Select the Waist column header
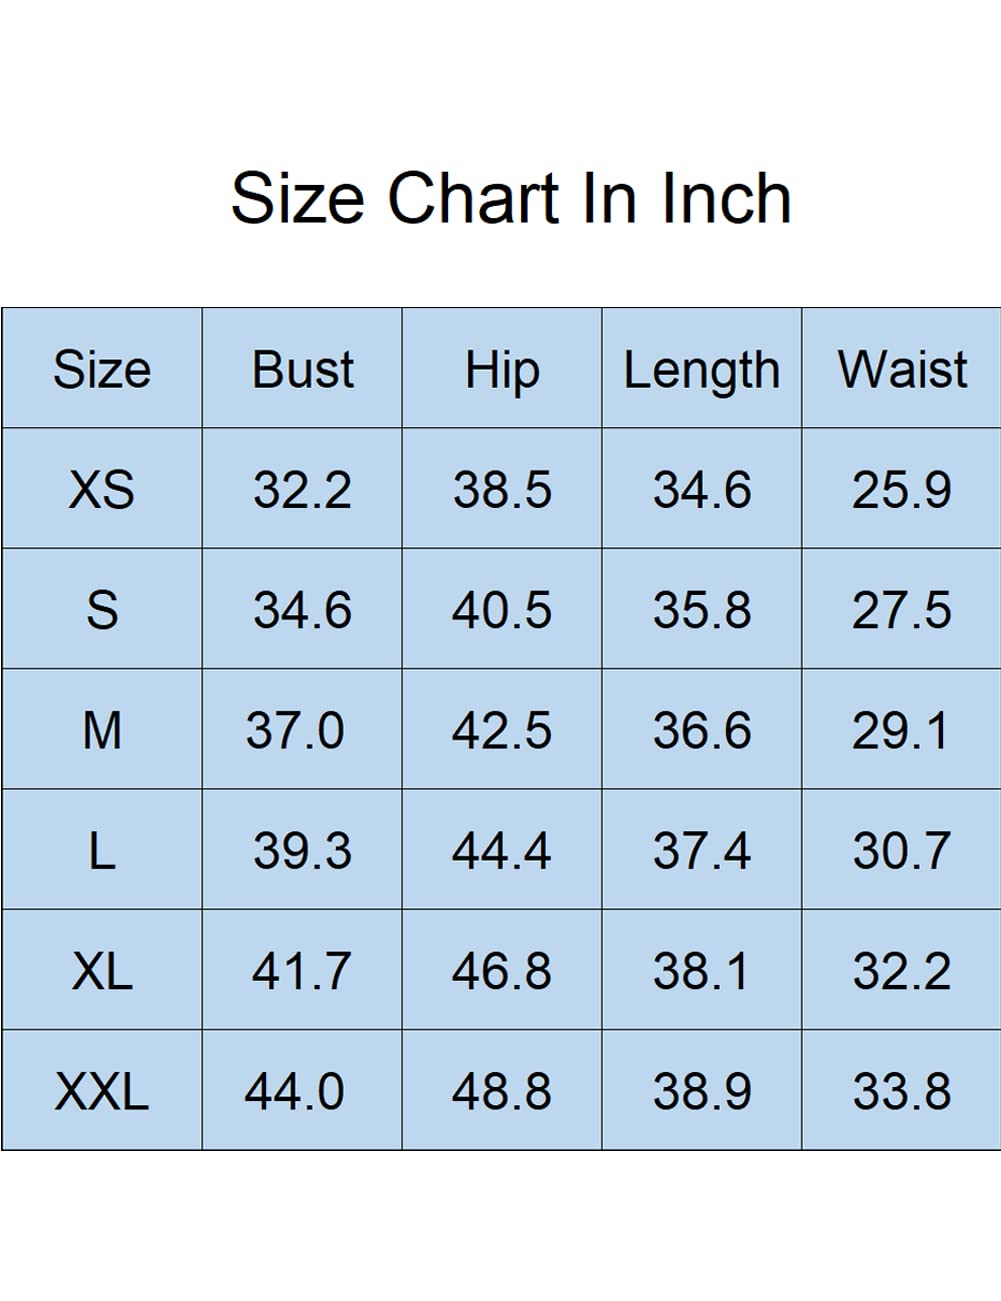 902,369
